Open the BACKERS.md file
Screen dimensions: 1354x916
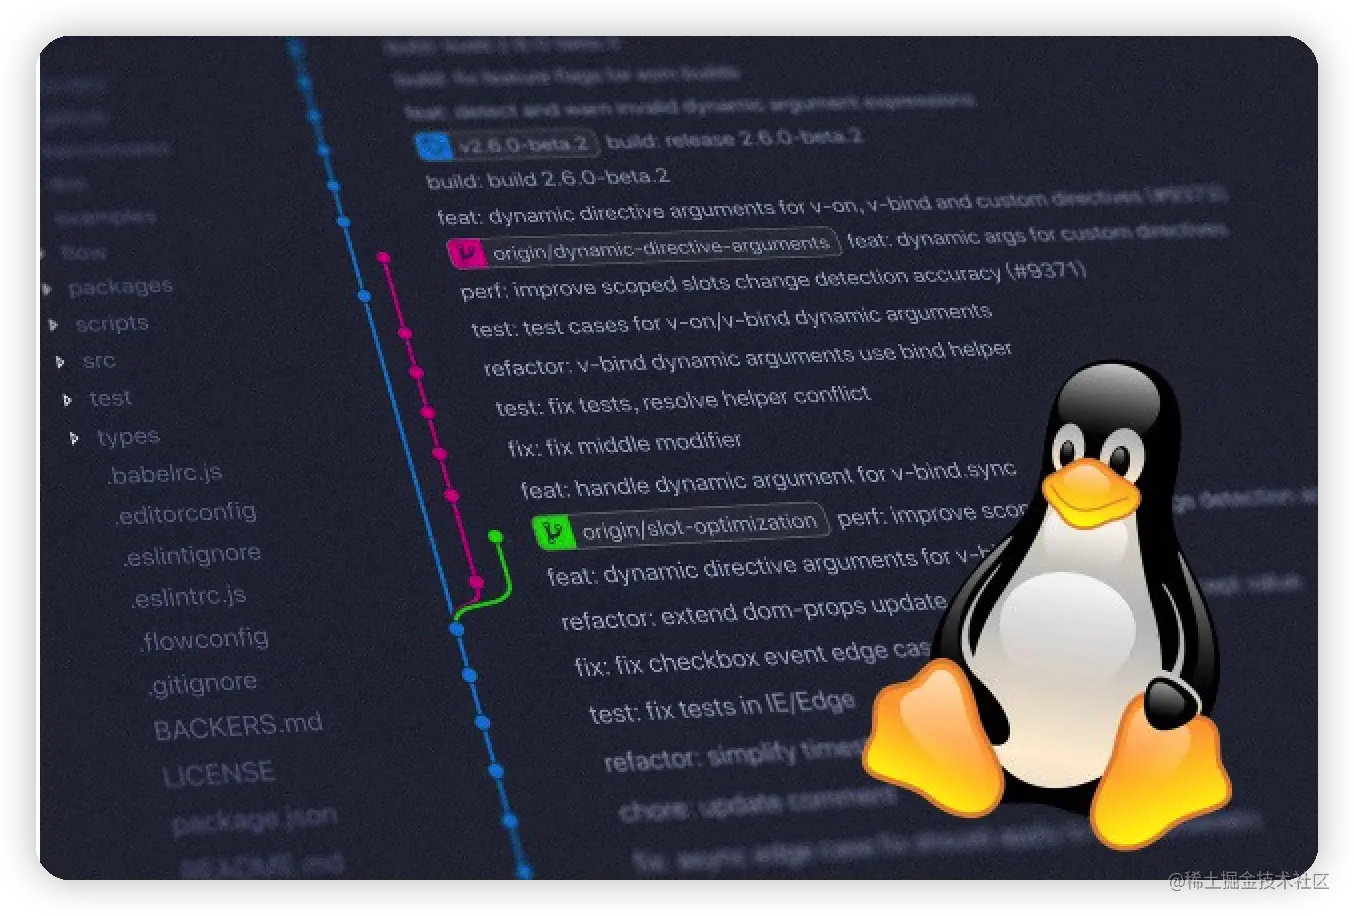tap(238, 726)
